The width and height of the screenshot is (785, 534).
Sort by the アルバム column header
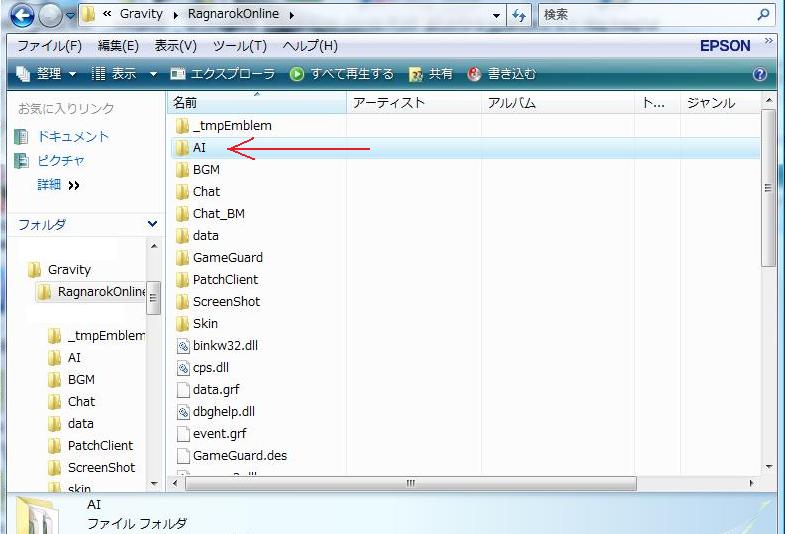558,103
